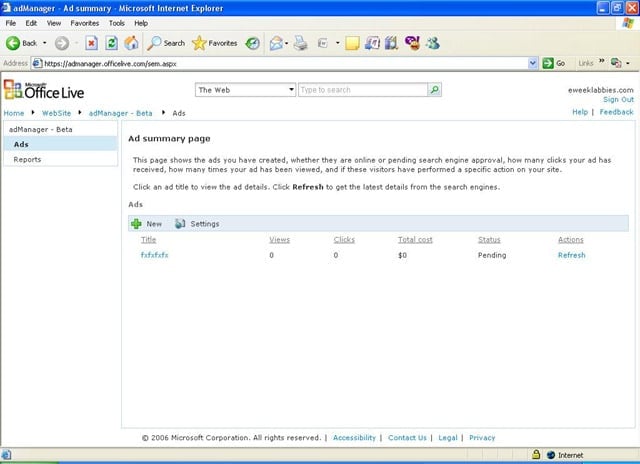Click the Feedback link
This screenshot has height=464, width=640.
616,112
